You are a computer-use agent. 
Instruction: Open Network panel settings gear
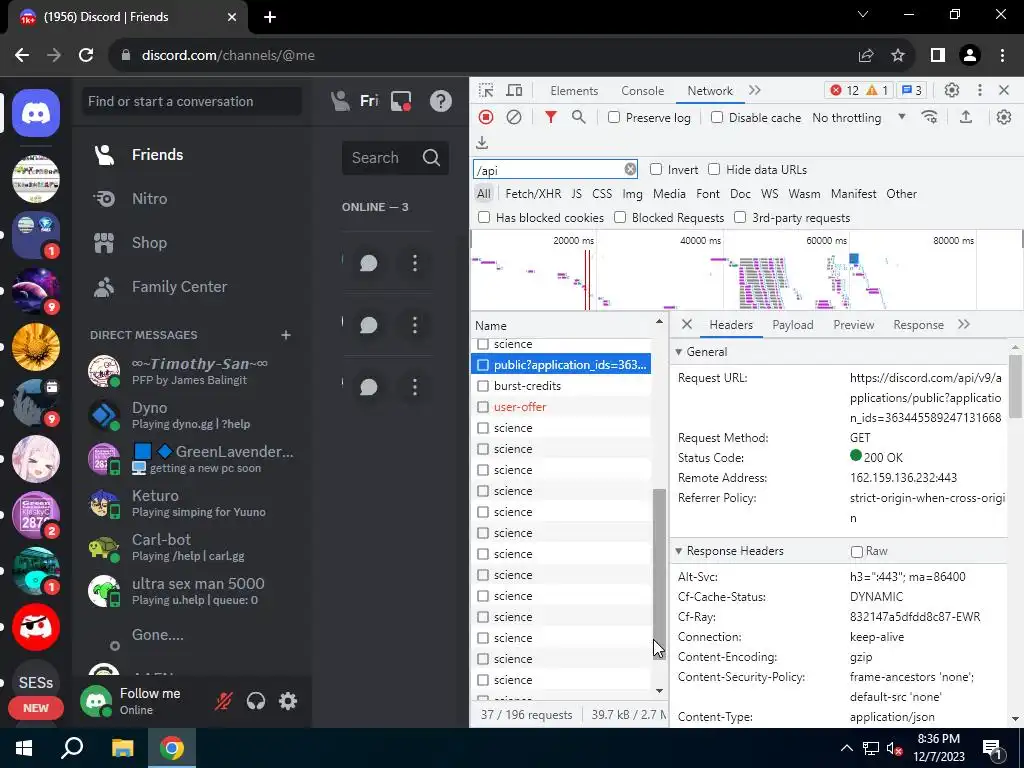[x=1004, y=117]
